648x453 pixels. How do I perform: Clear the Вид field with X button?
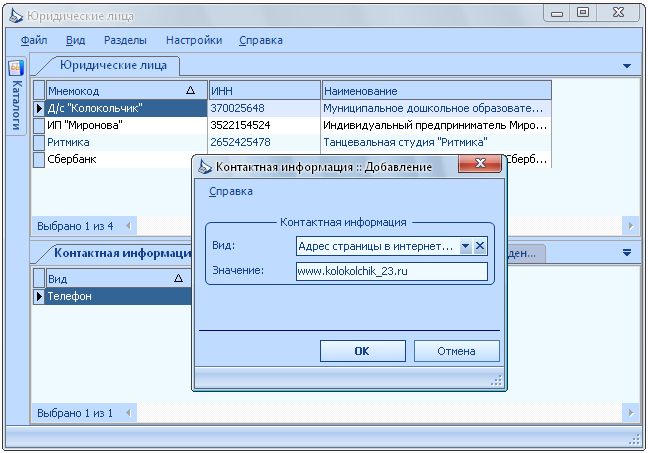tap(479, 246)
